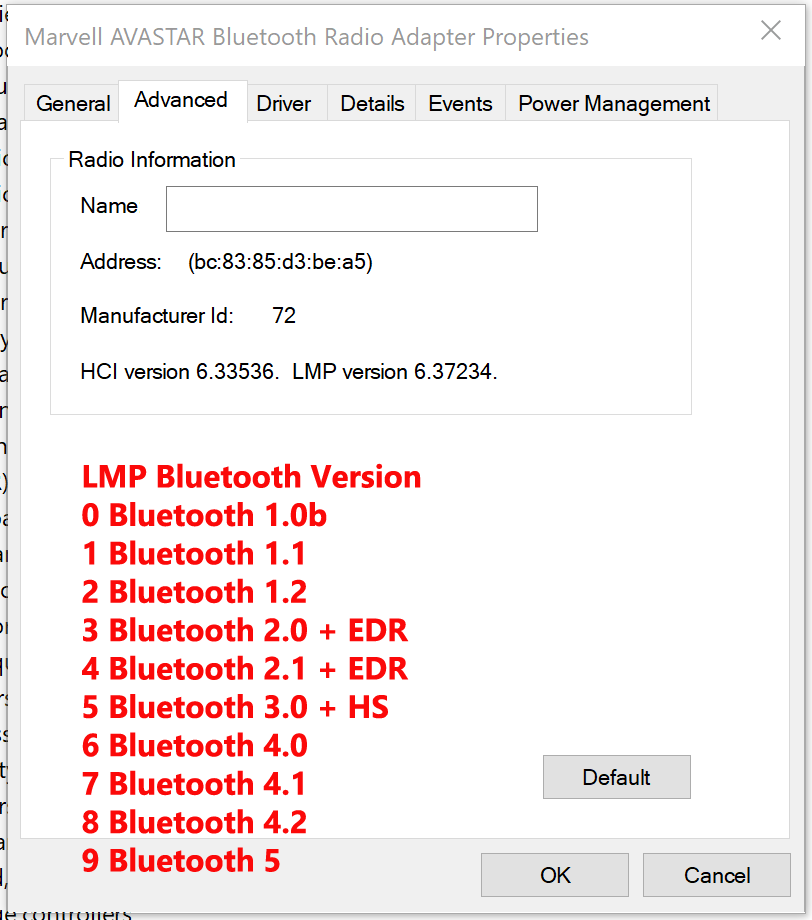Click the Radio Information group label

pyautogui.click(x=152, y=160)
